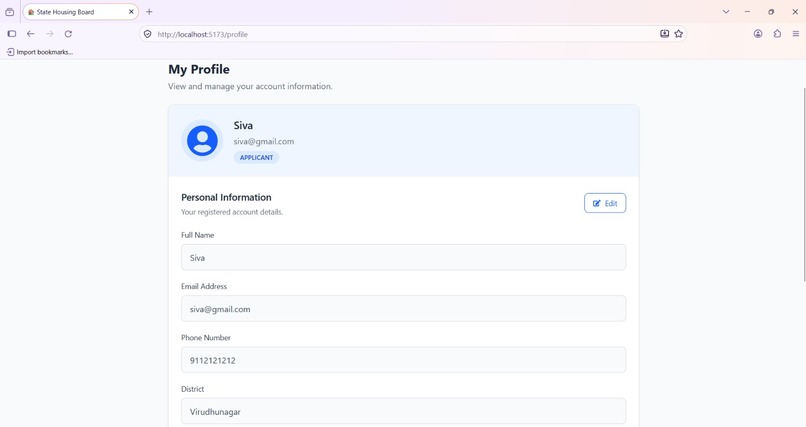Image resolution: width=806 pixels, height=427 pixels.
Task: Click the Phone Number label
Action: (x=206, y=338)
